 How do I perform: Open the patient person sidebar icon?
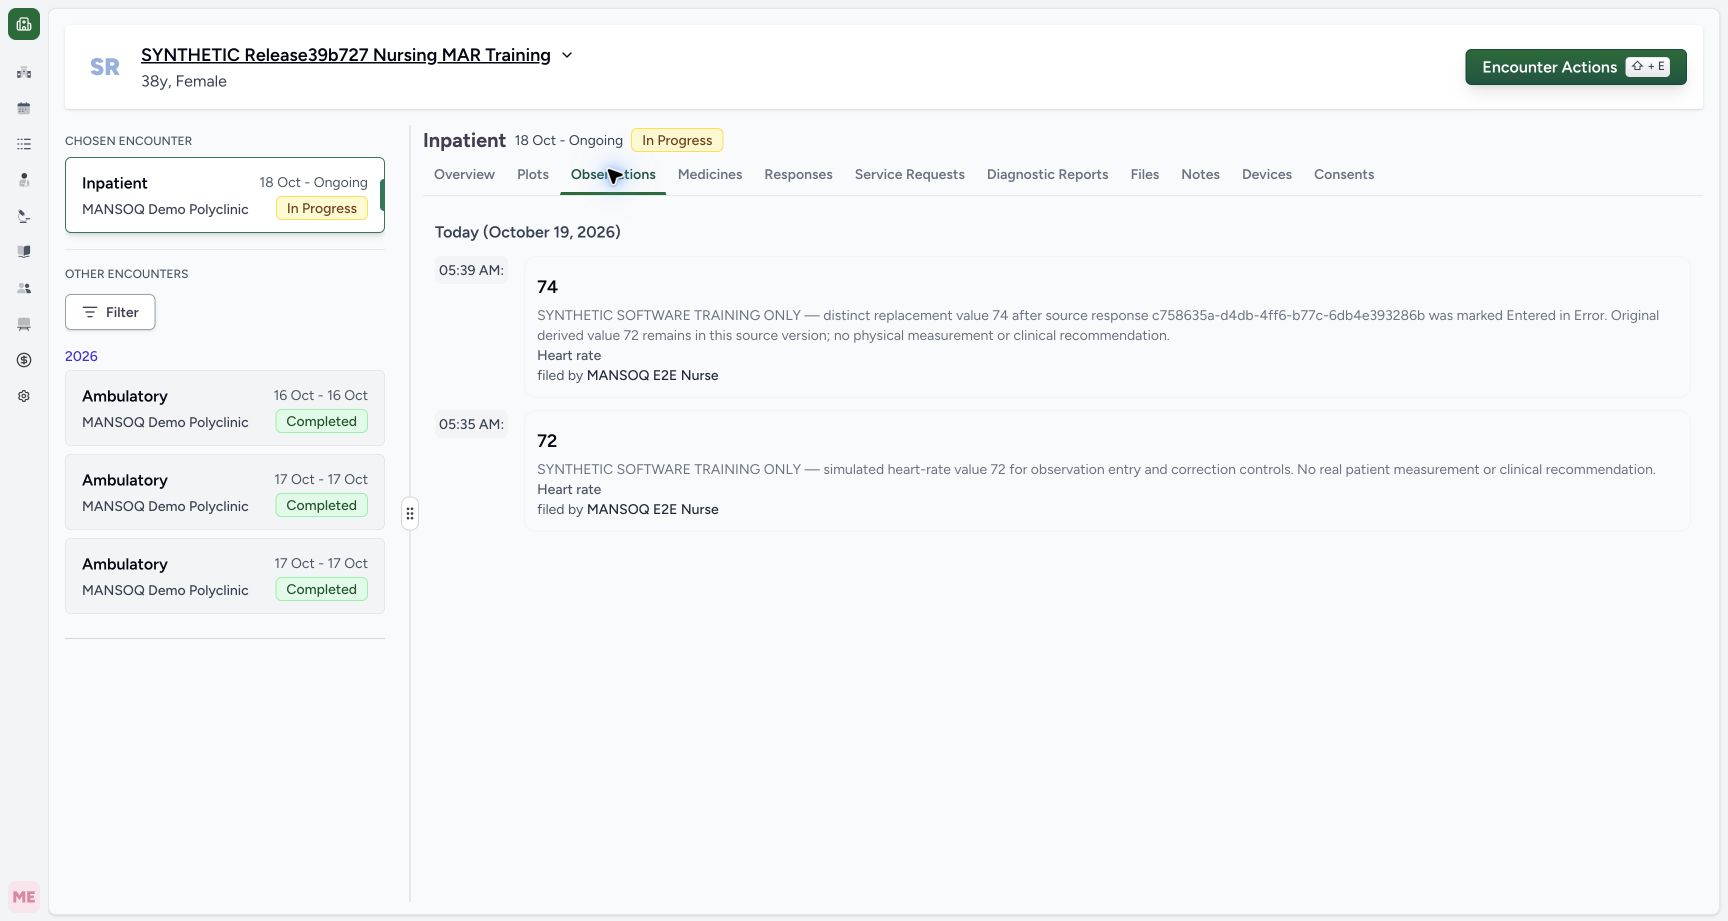[x=24, y=180]
